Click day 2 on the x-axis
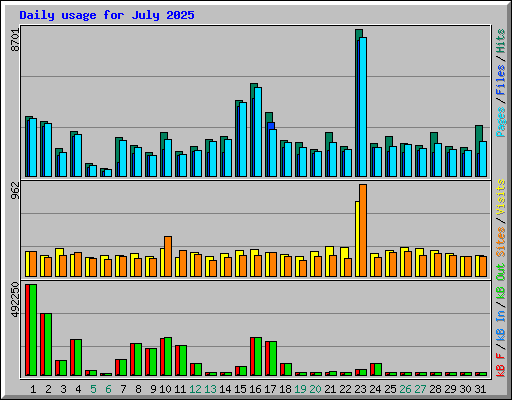 point(48,389)
